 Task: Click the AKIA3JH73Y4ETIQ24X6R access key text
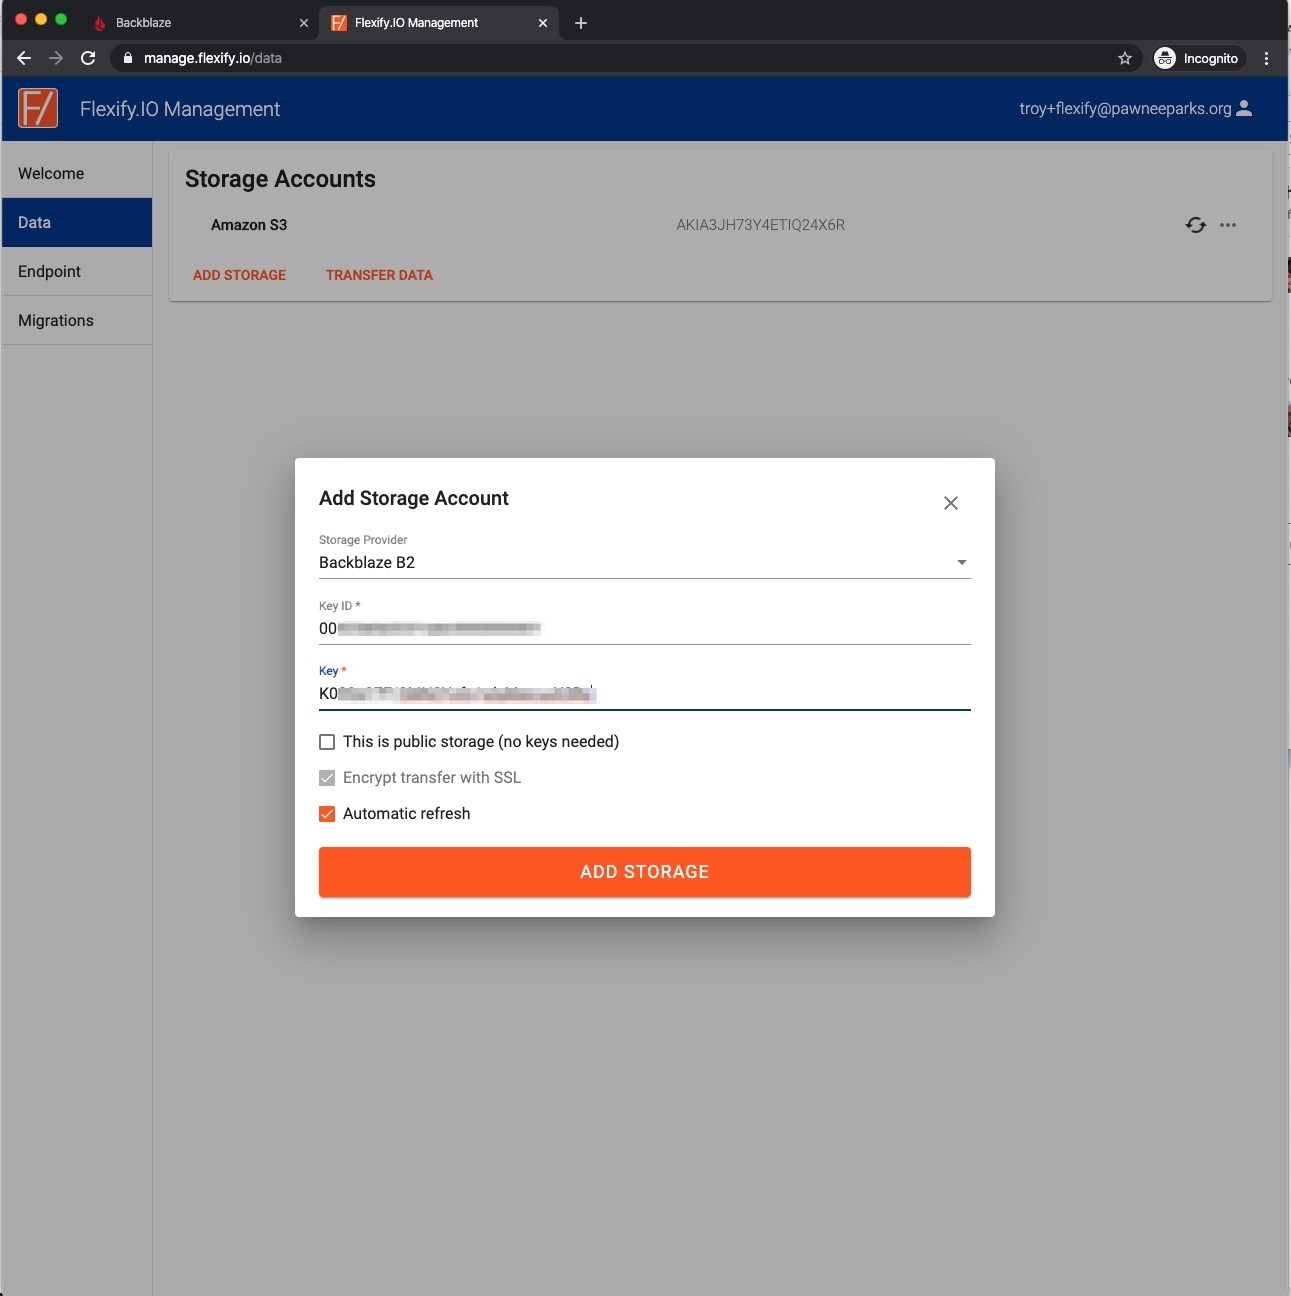pyautogui.click(x=760, y=225)
